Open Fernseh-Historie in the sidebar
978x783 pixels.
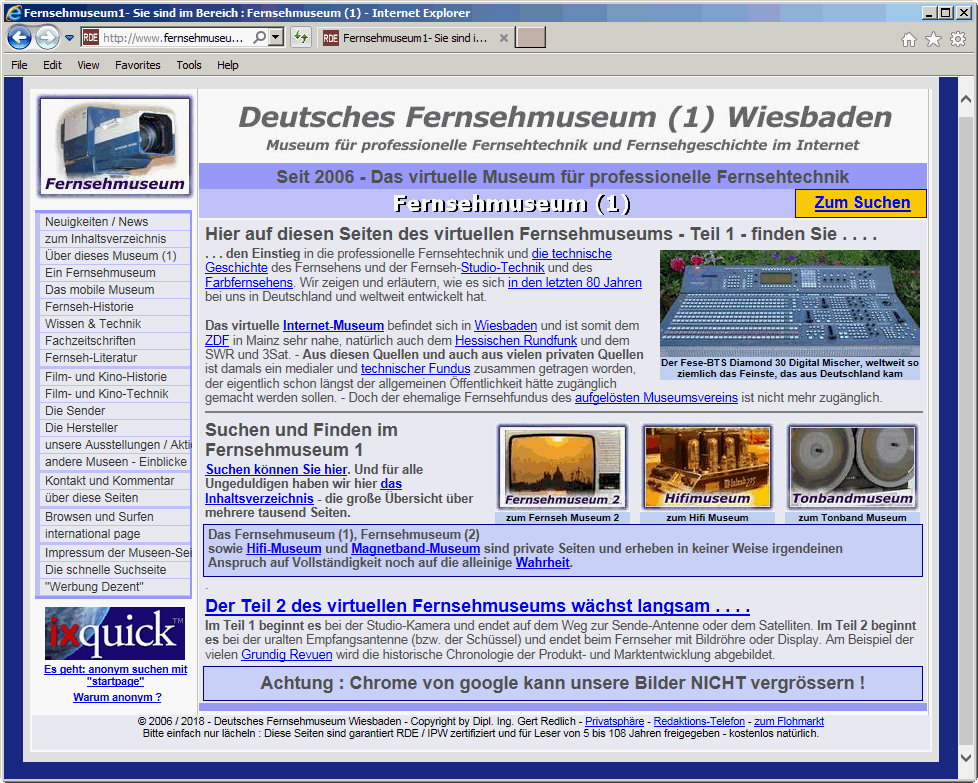coord(115,306)
